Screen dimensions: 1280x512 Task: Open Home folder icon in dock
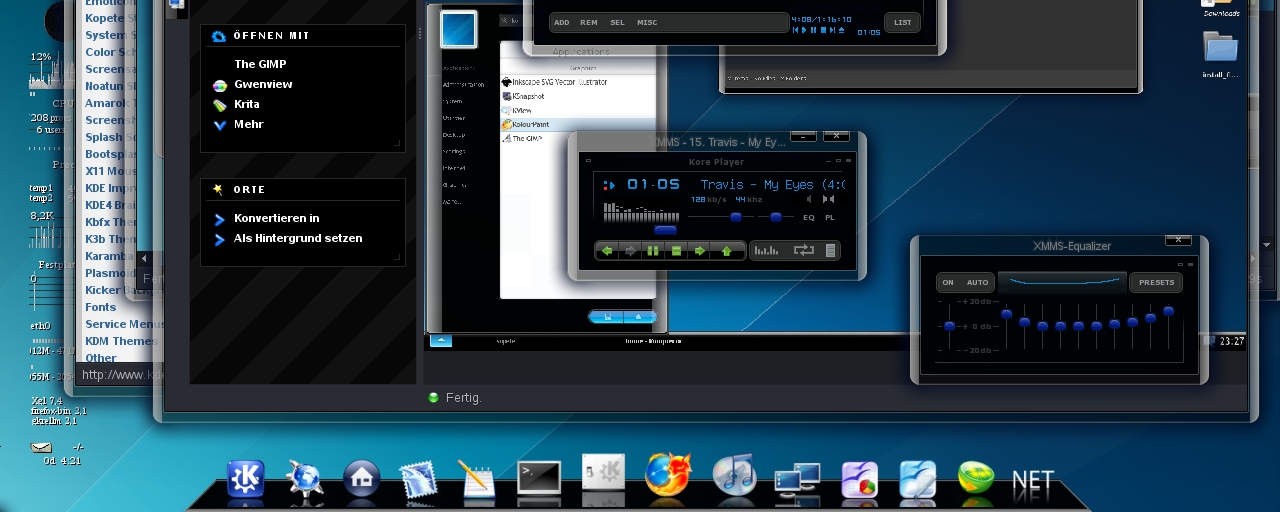click(x=362, y=478)
